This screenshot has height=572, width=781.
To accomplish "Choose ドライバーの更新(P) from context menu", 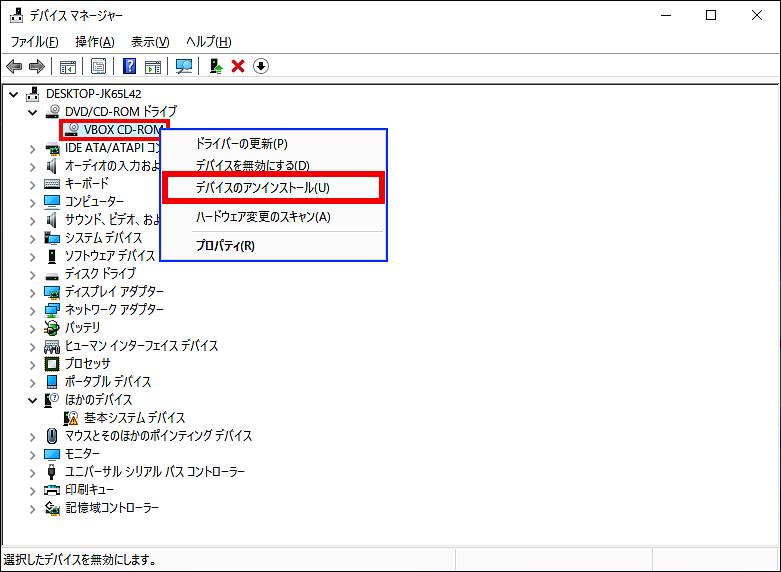I will tap(273, 144).
